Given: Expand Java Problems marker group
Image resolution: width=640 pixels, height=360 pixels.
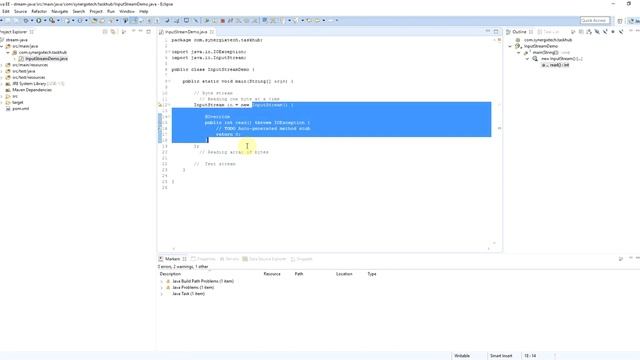Looking at the screenshot, I should click(162, 288).
